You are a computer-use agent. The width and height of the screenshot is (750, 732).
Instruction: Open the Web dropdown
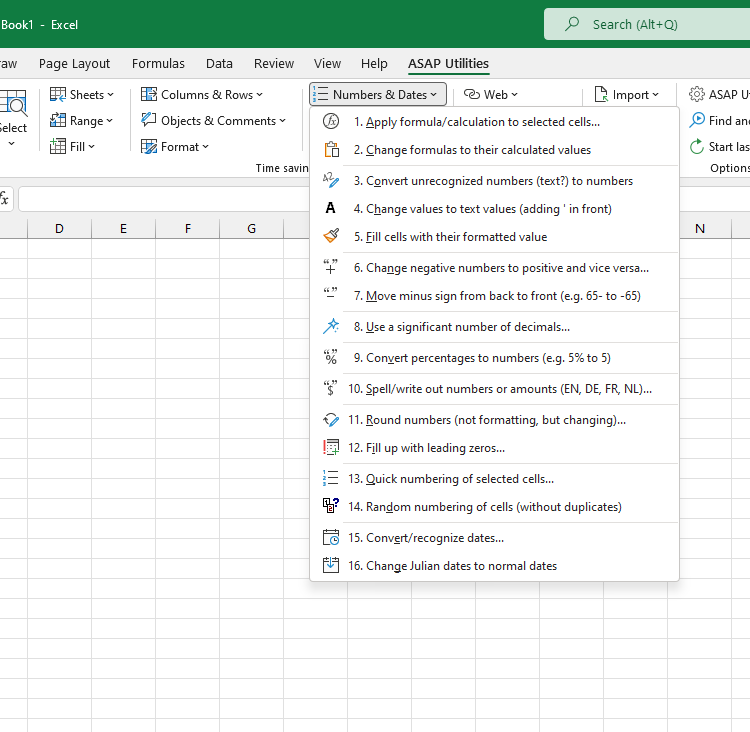(491, 94)
